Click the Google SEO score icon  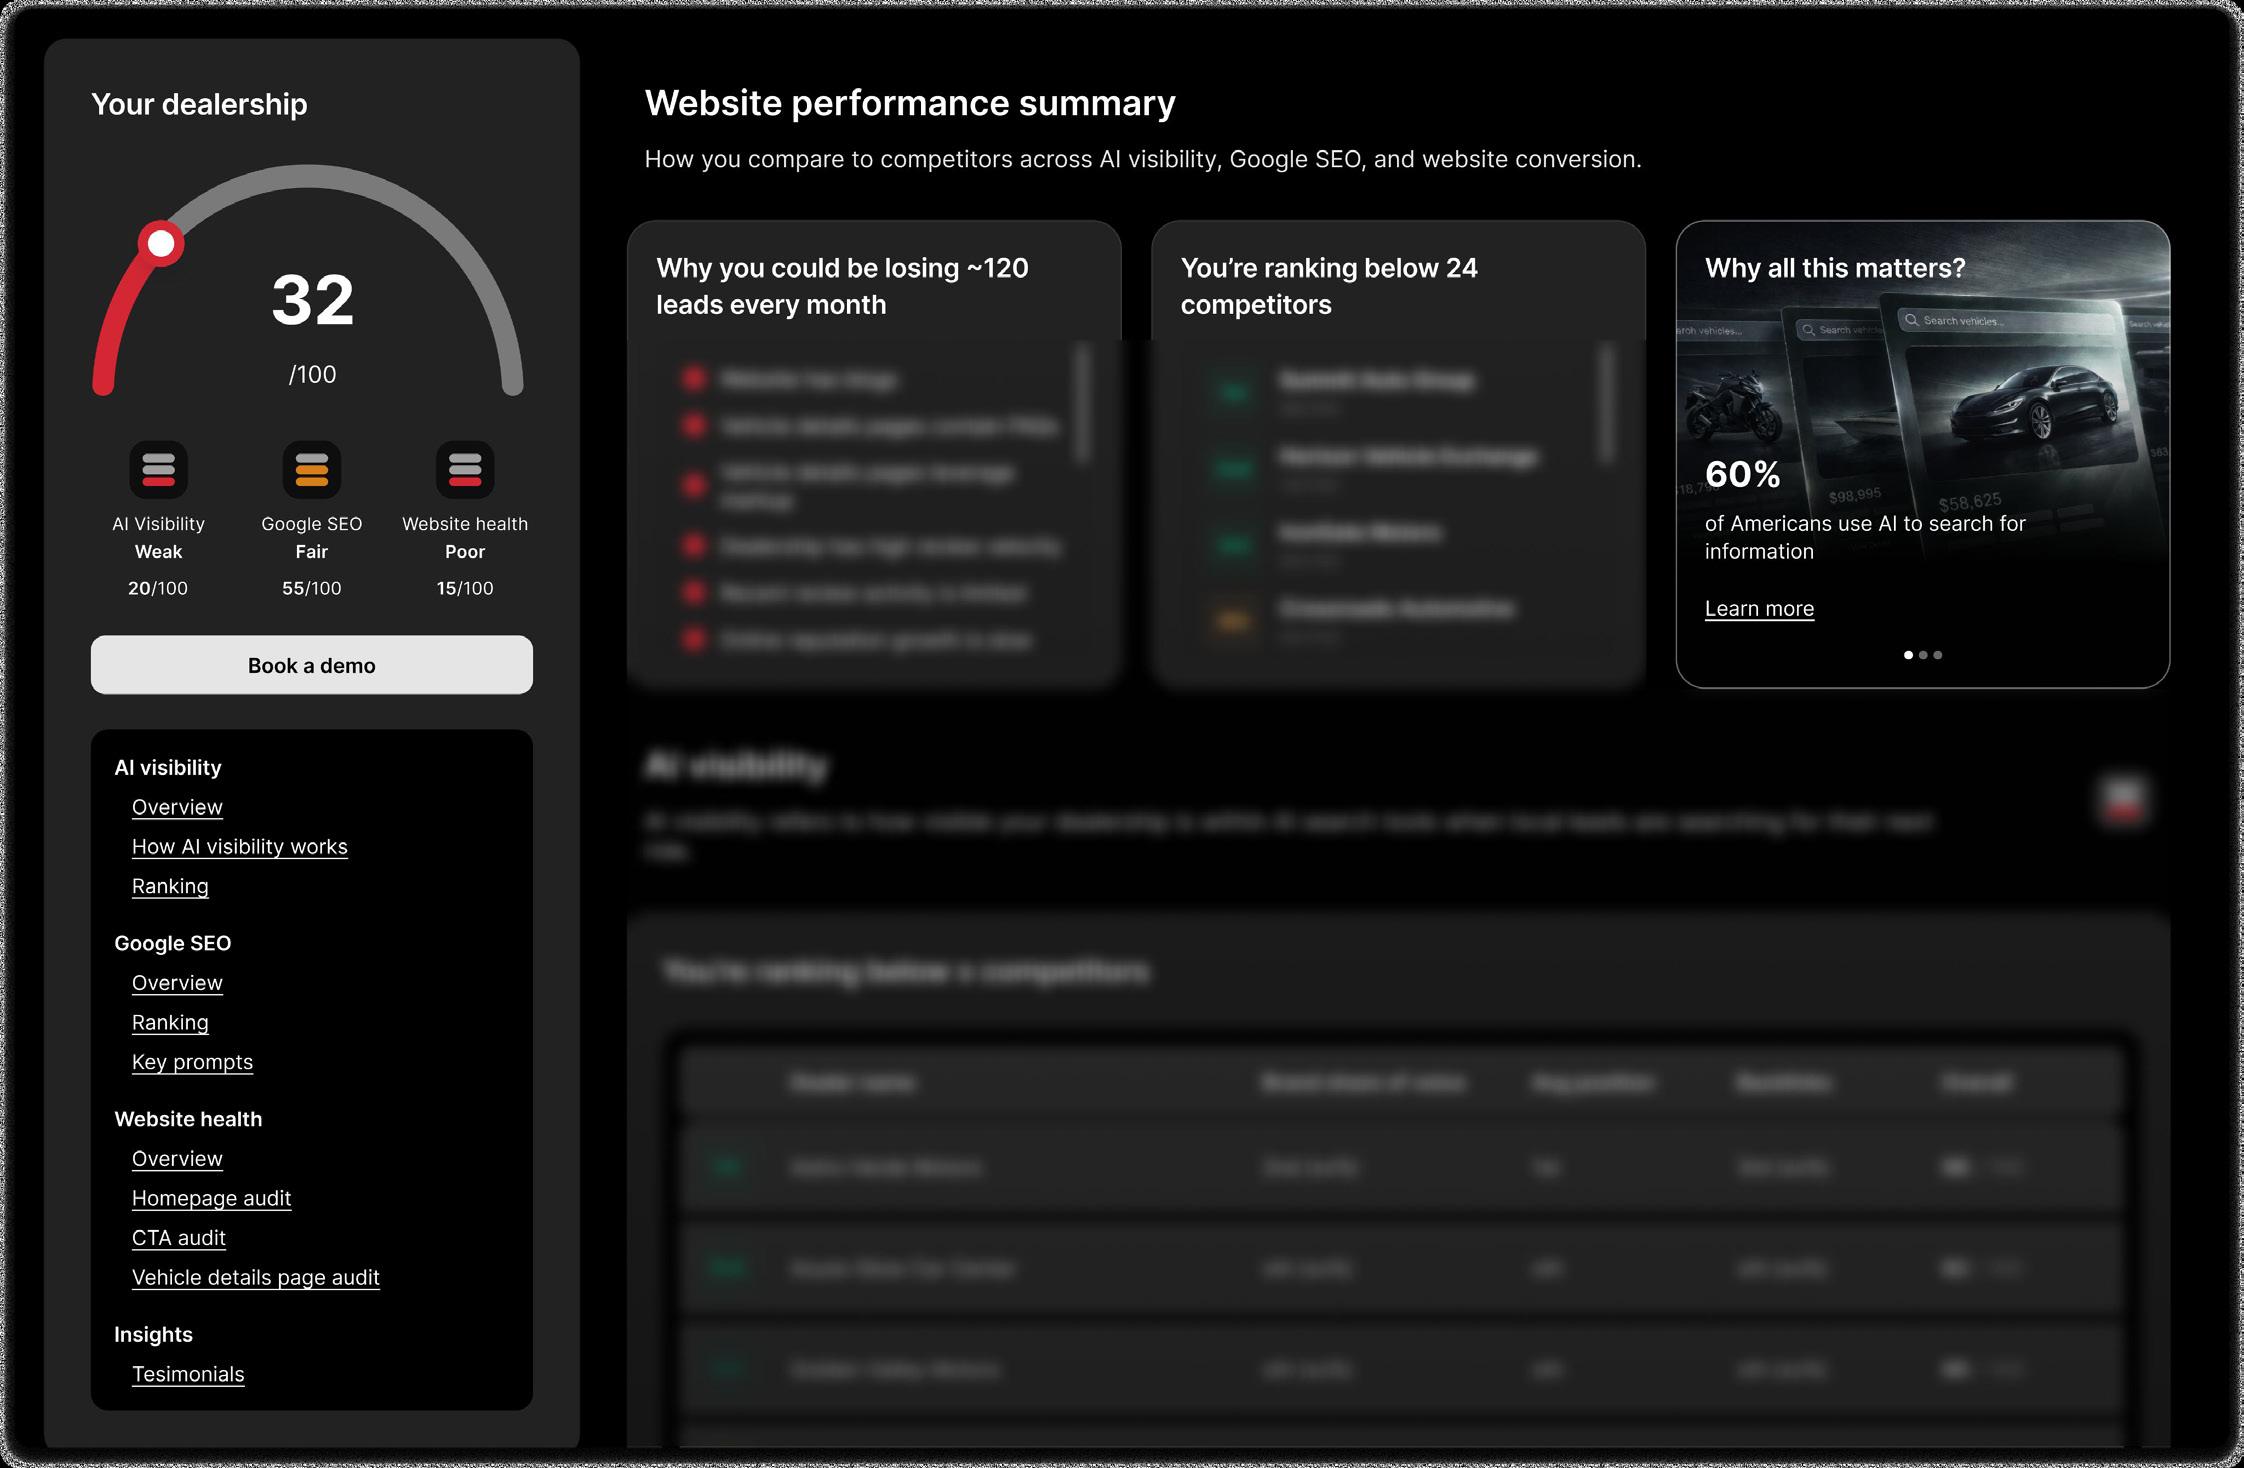tap(311, 469)
